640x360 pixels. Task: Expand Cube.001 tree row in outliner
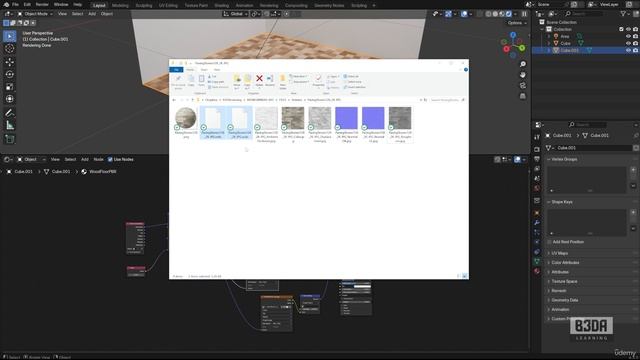(x=549, y=50)
